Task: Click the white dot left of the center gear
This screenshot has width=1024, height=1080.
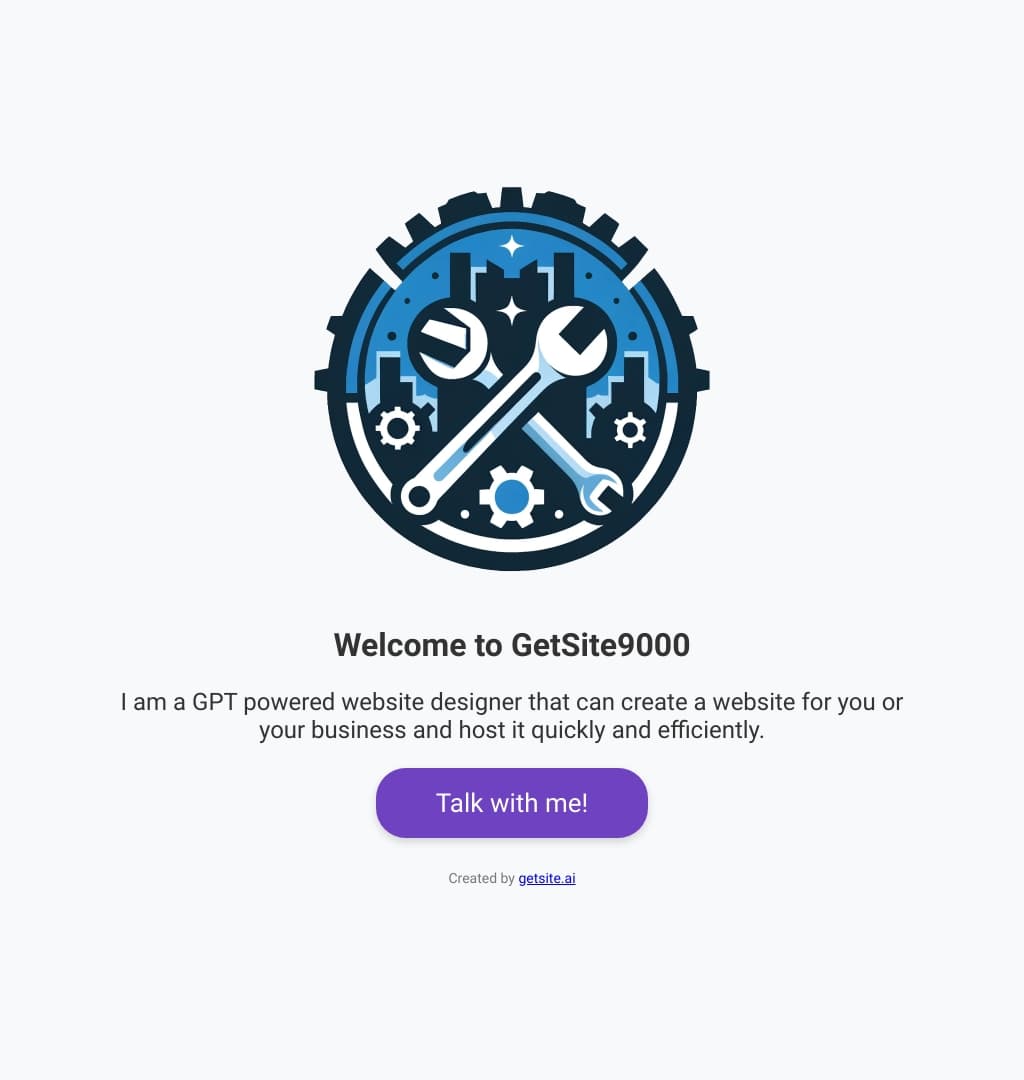Action: coord(465,515)
